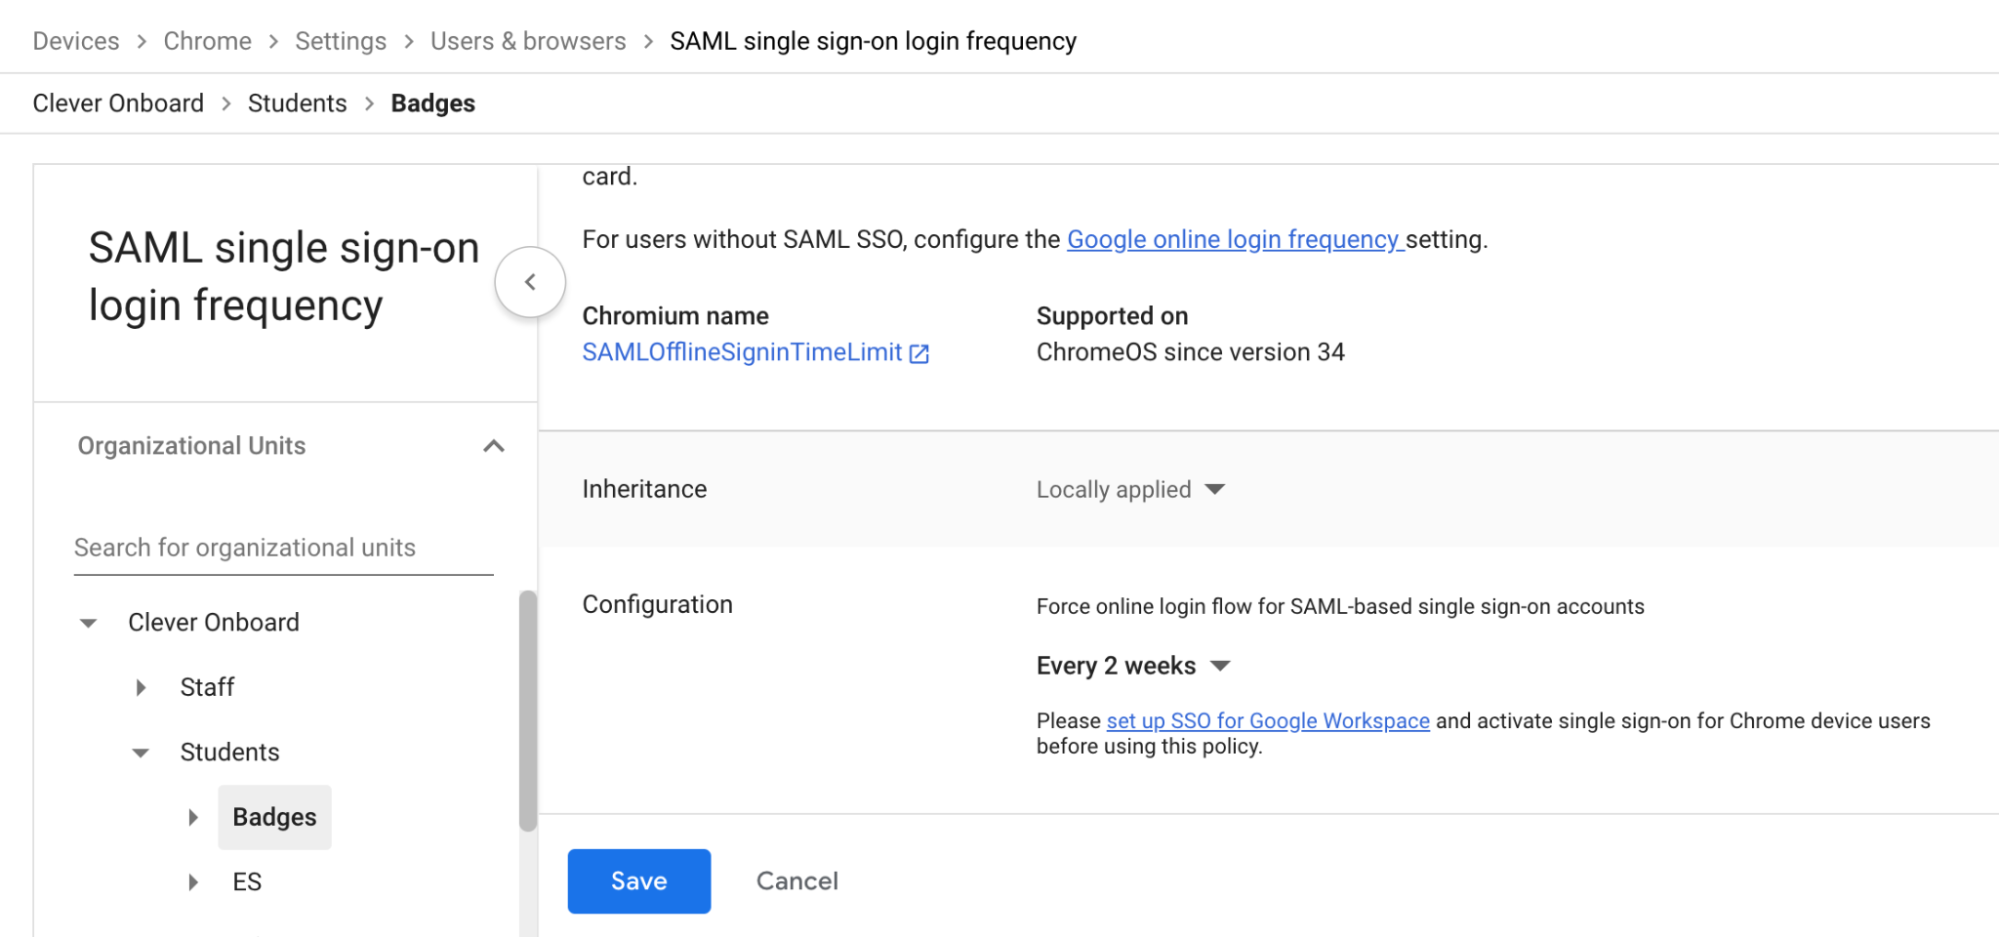Open the set up SSO for Google Workspace link

tap(1266, 720)
